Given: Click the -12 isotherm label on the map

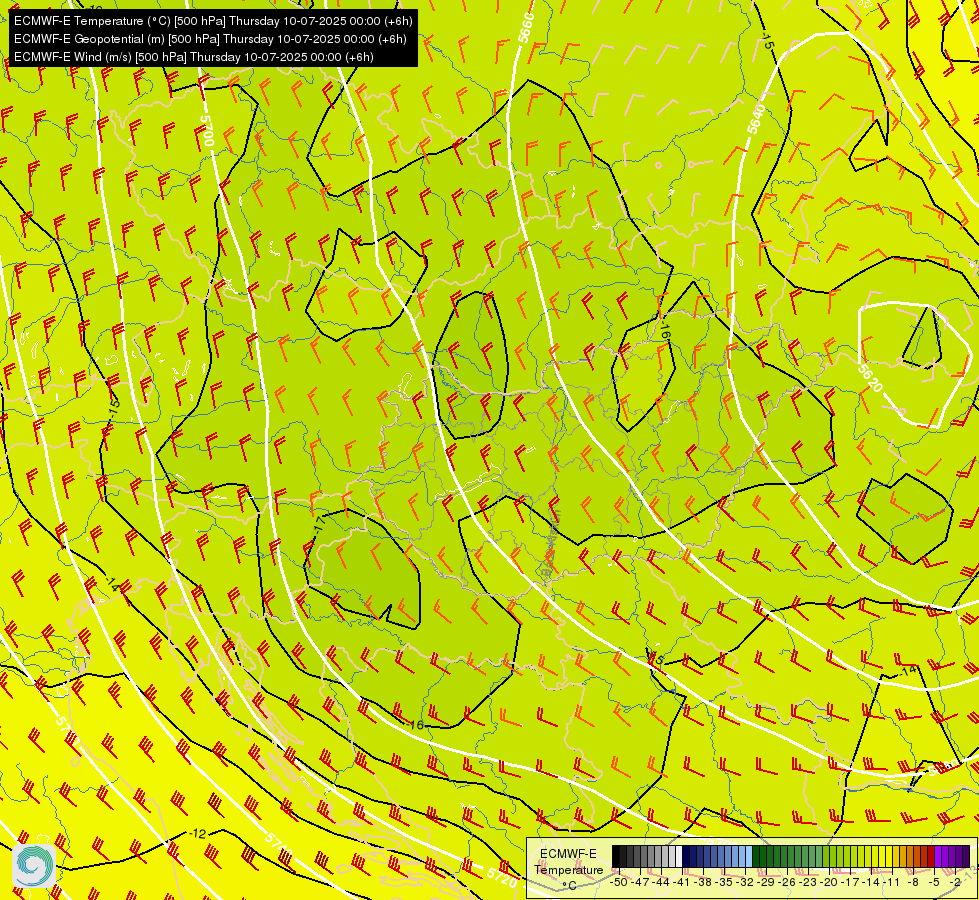Looking at the screenshot, I should [197, 834].
